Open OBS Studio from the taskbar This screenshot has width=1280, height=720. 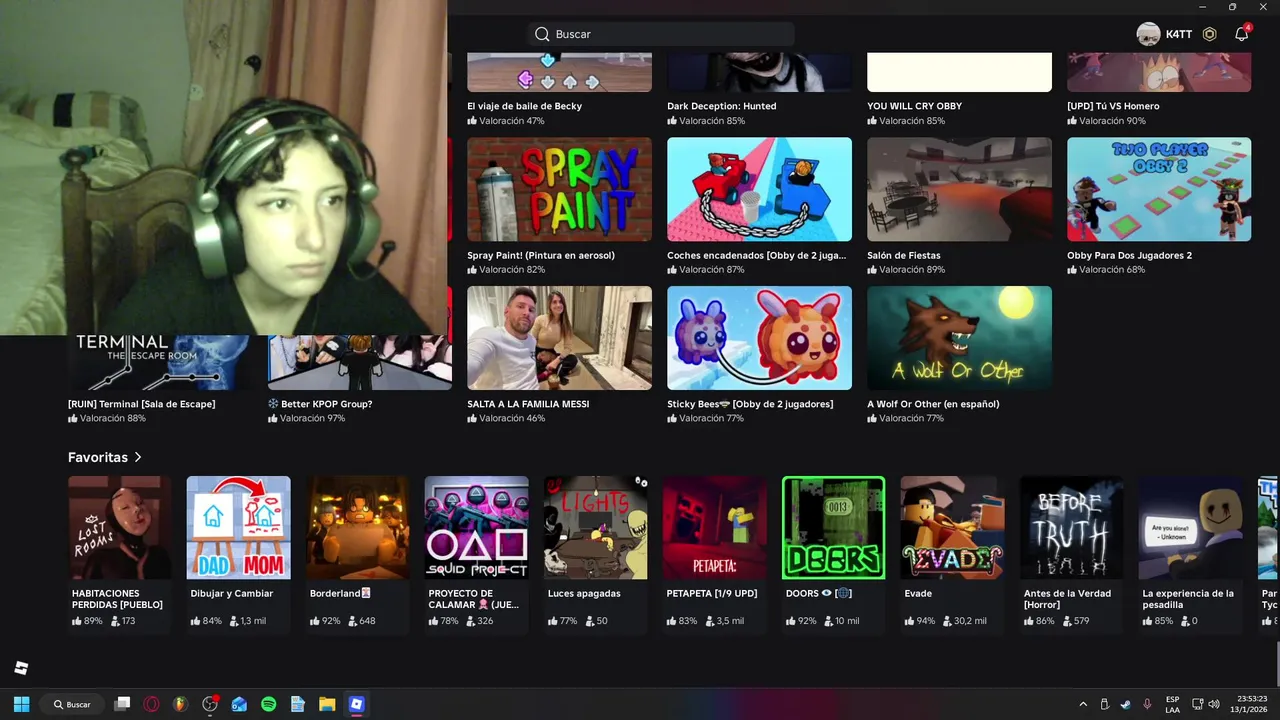(x=210, y=704)
